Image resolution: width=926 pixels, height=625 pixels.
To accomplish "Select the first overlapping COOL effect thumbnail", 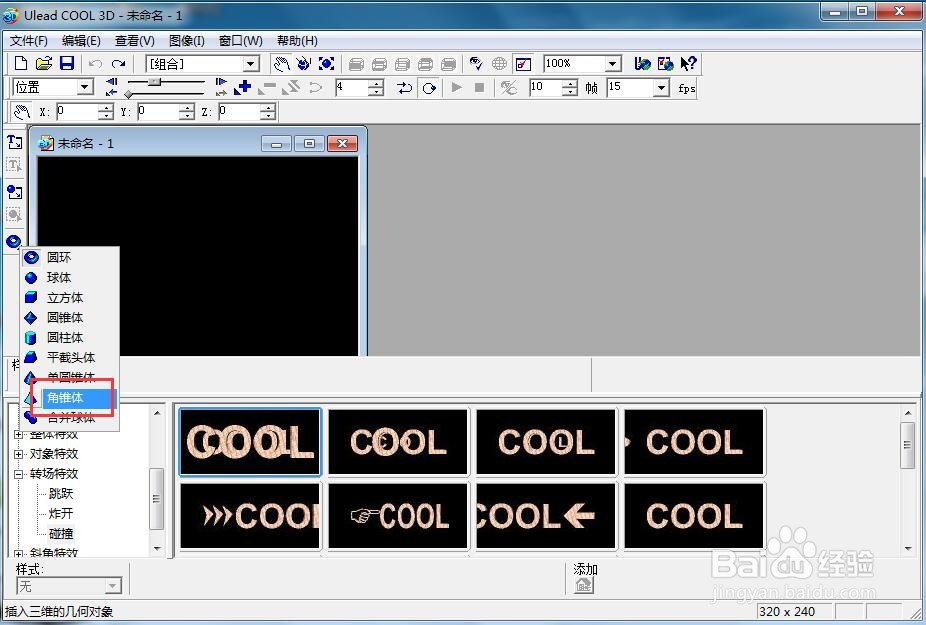I will [x=250, y=442].
